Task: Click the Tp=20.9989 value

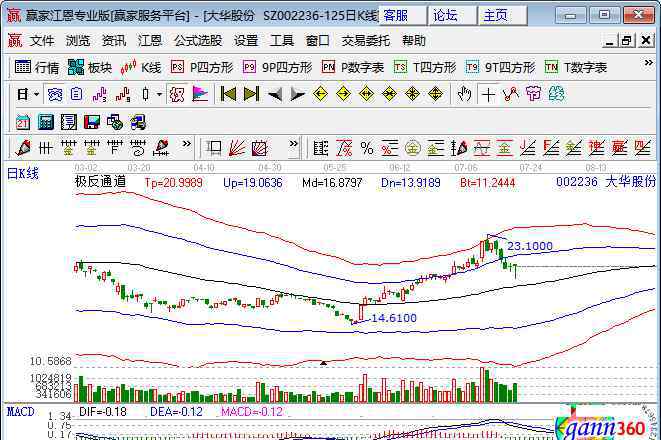Action: click(174, 183)
